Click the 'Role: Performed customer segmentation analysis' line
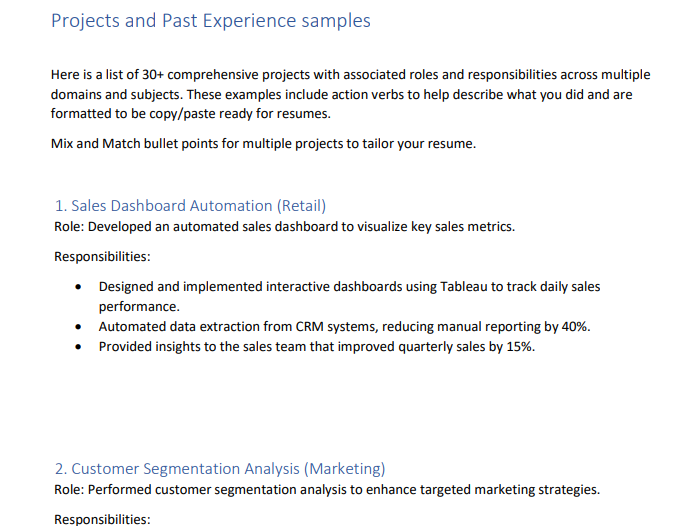The width and height of the screenshot is (675, 526). pyautogui.click(x=326, y=489)
